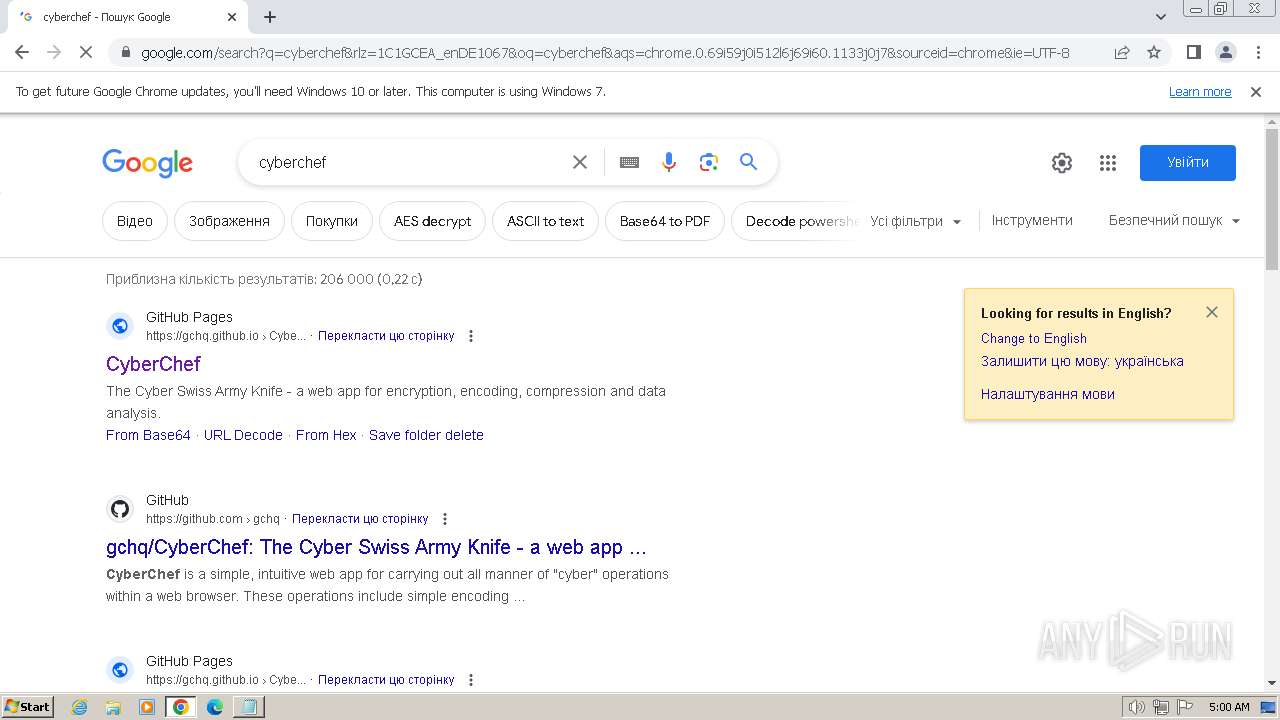The height and width of the screenshot is (720, 1280).
Task: Open 'gchq/CyberChef: The Cyber Swiss Army Knife' result
Action: pyautogui.click(x=376, y=547)
